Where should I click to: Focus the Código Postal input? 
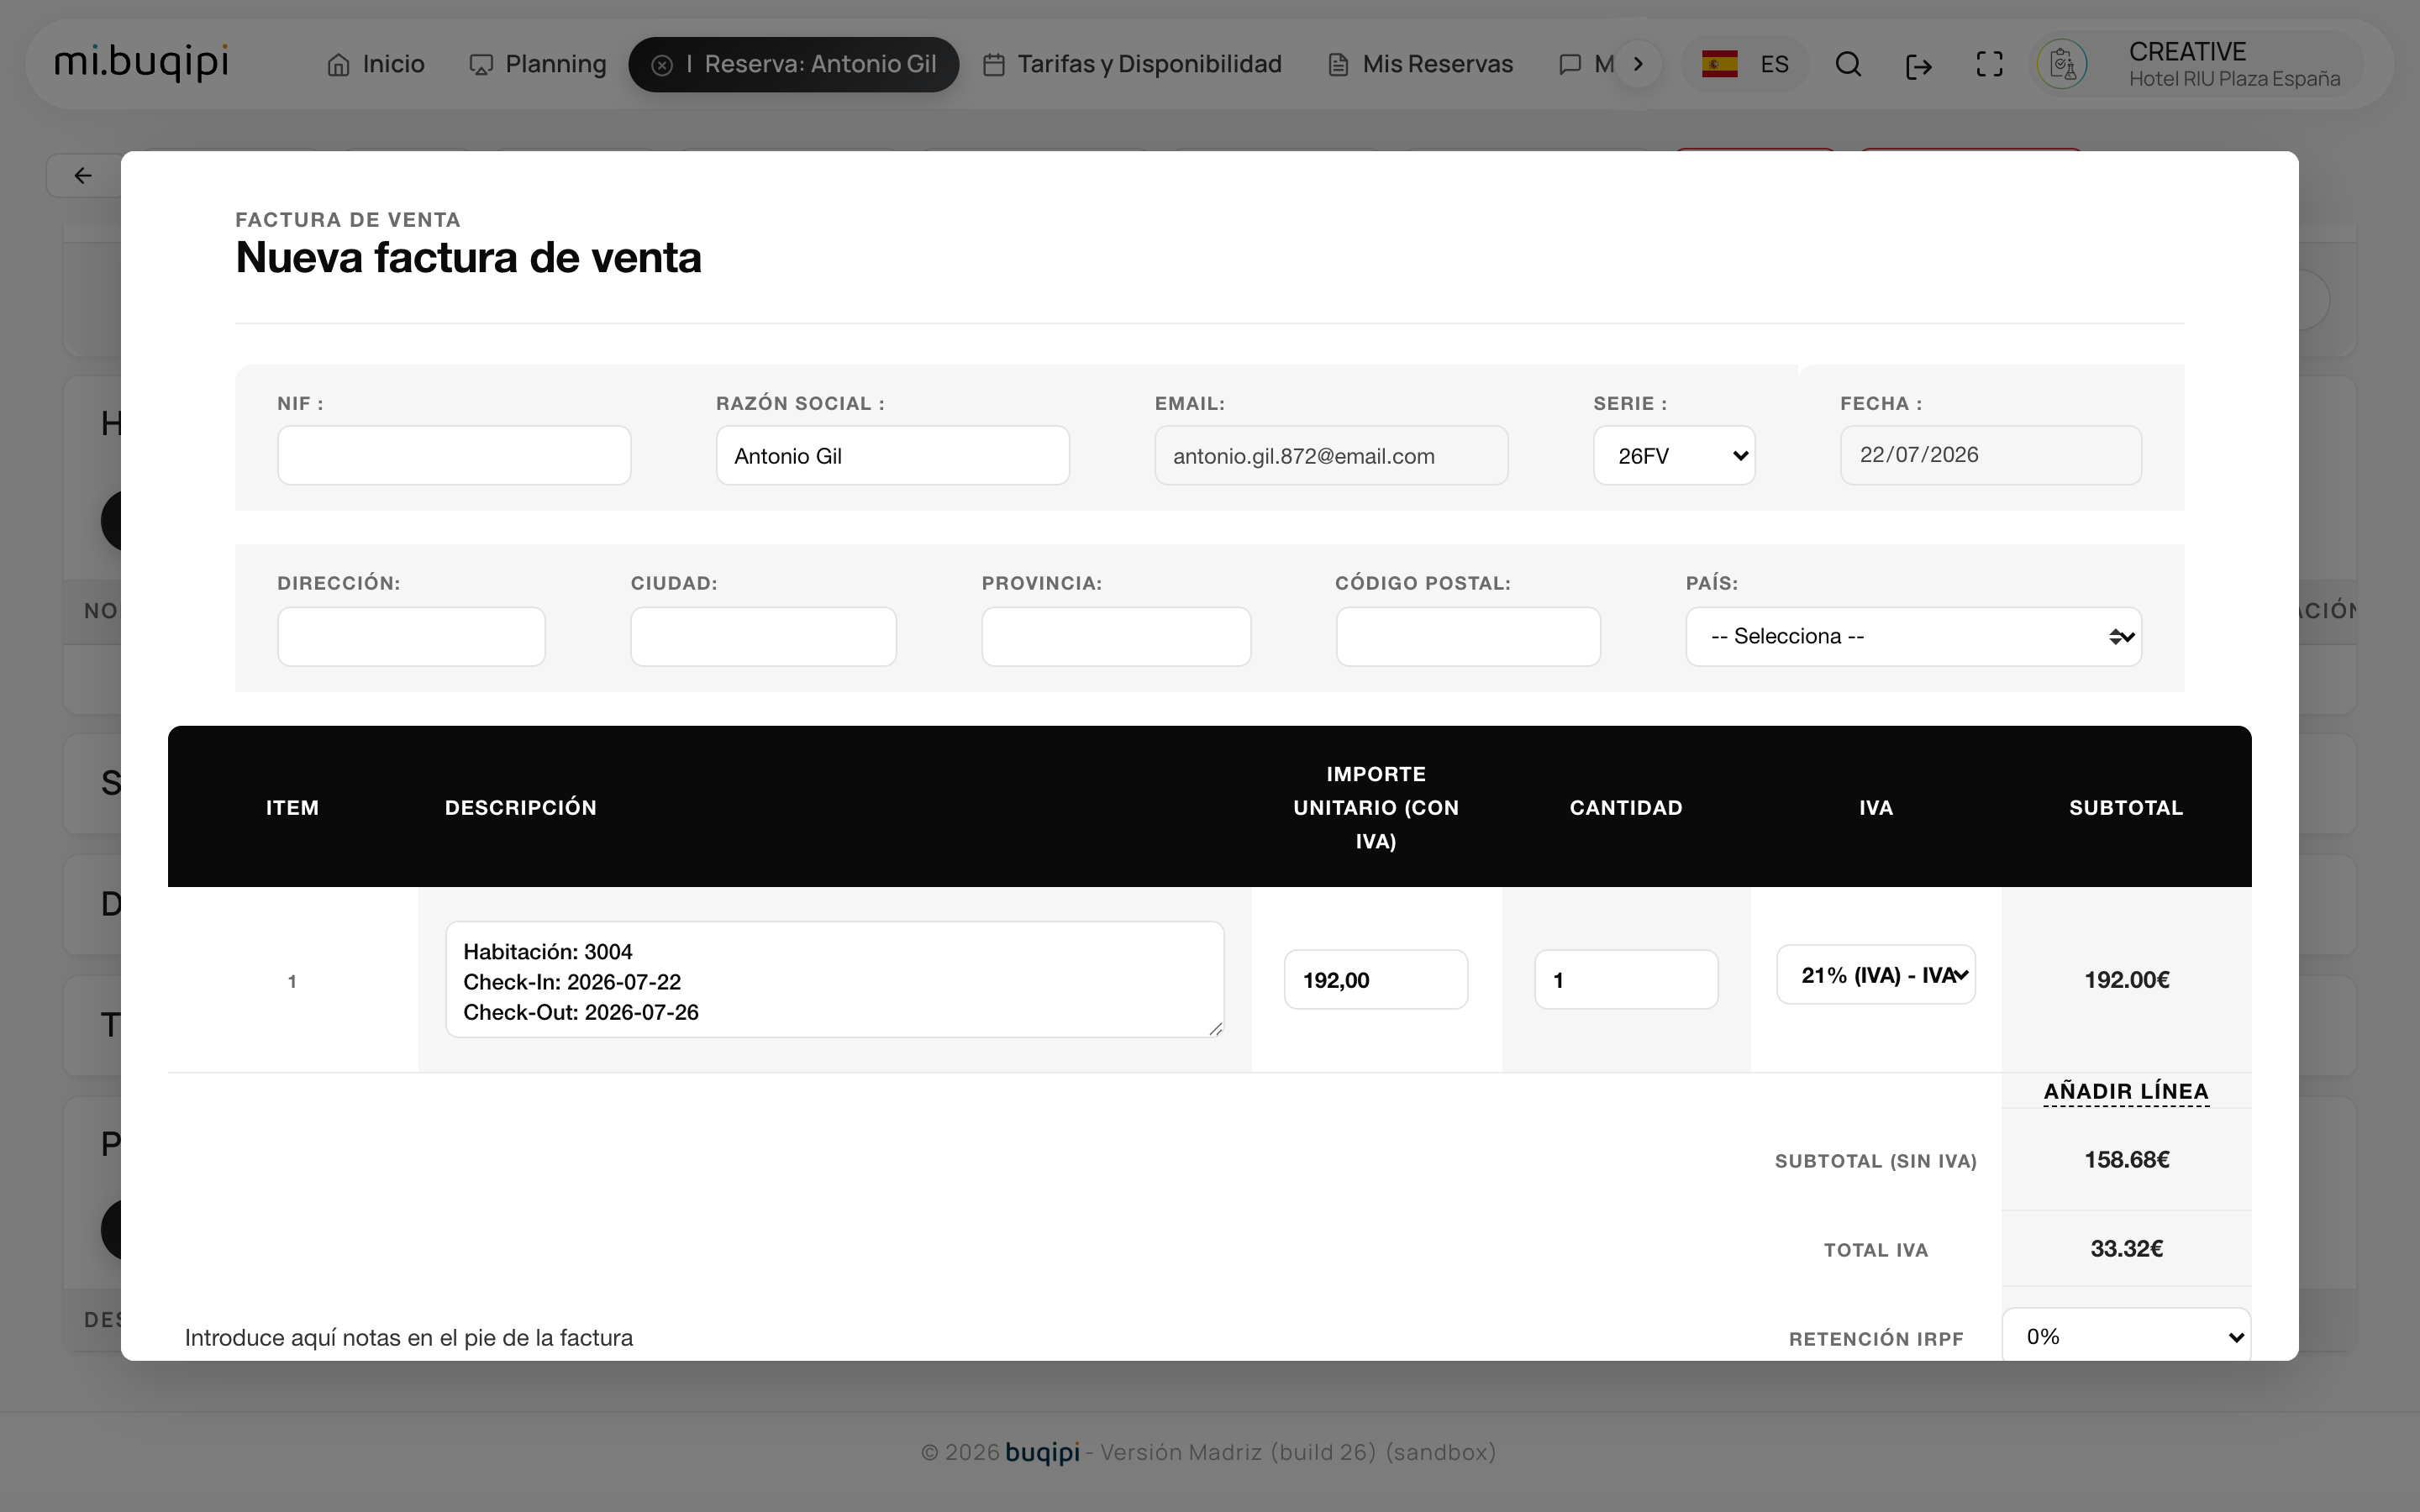[1468, 637]
